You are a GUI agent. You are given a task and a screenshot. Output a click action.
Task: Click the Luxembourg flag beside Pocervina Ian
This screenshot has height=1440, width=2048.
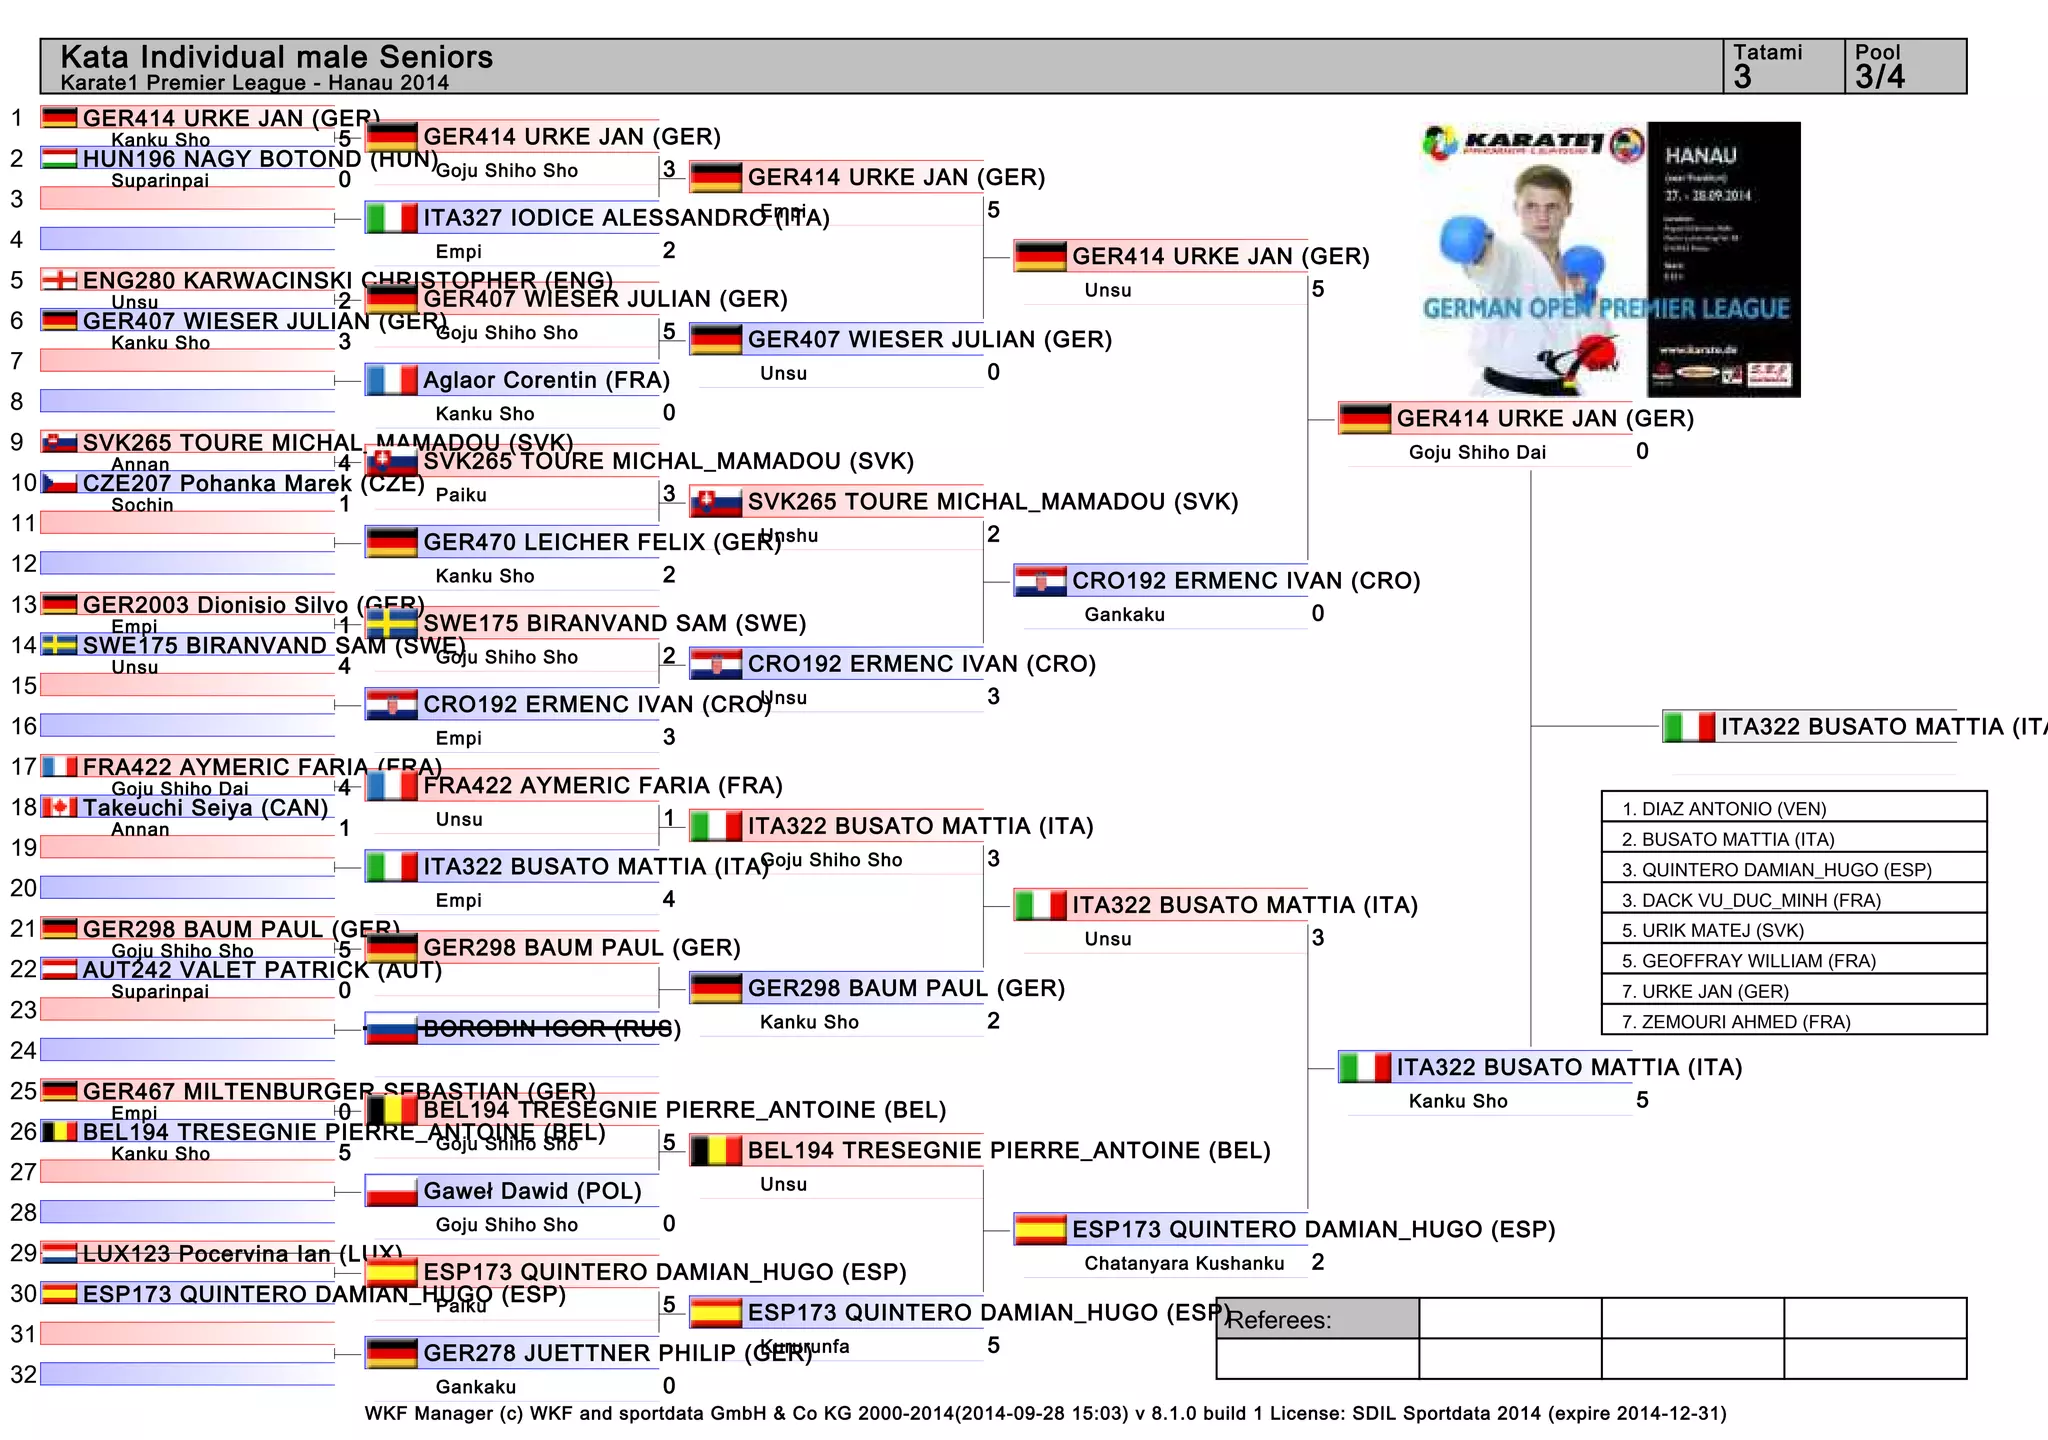tap(59, 1253)
